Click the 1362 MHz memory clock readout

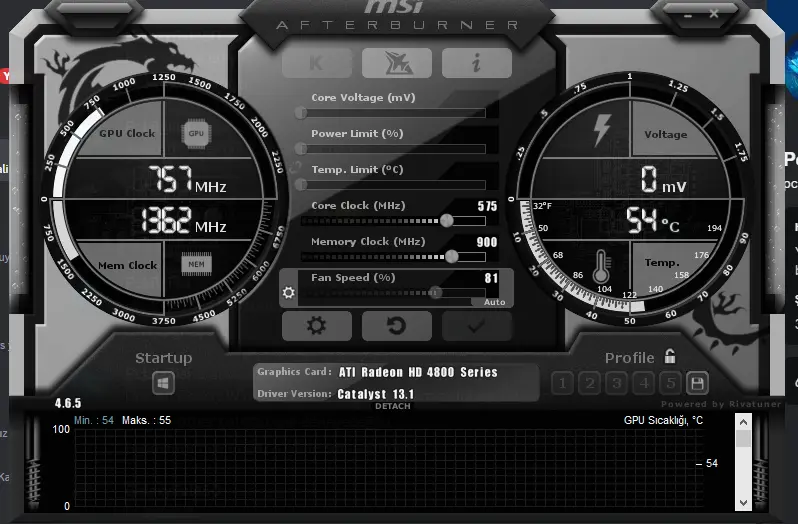[x=183, y=220]
